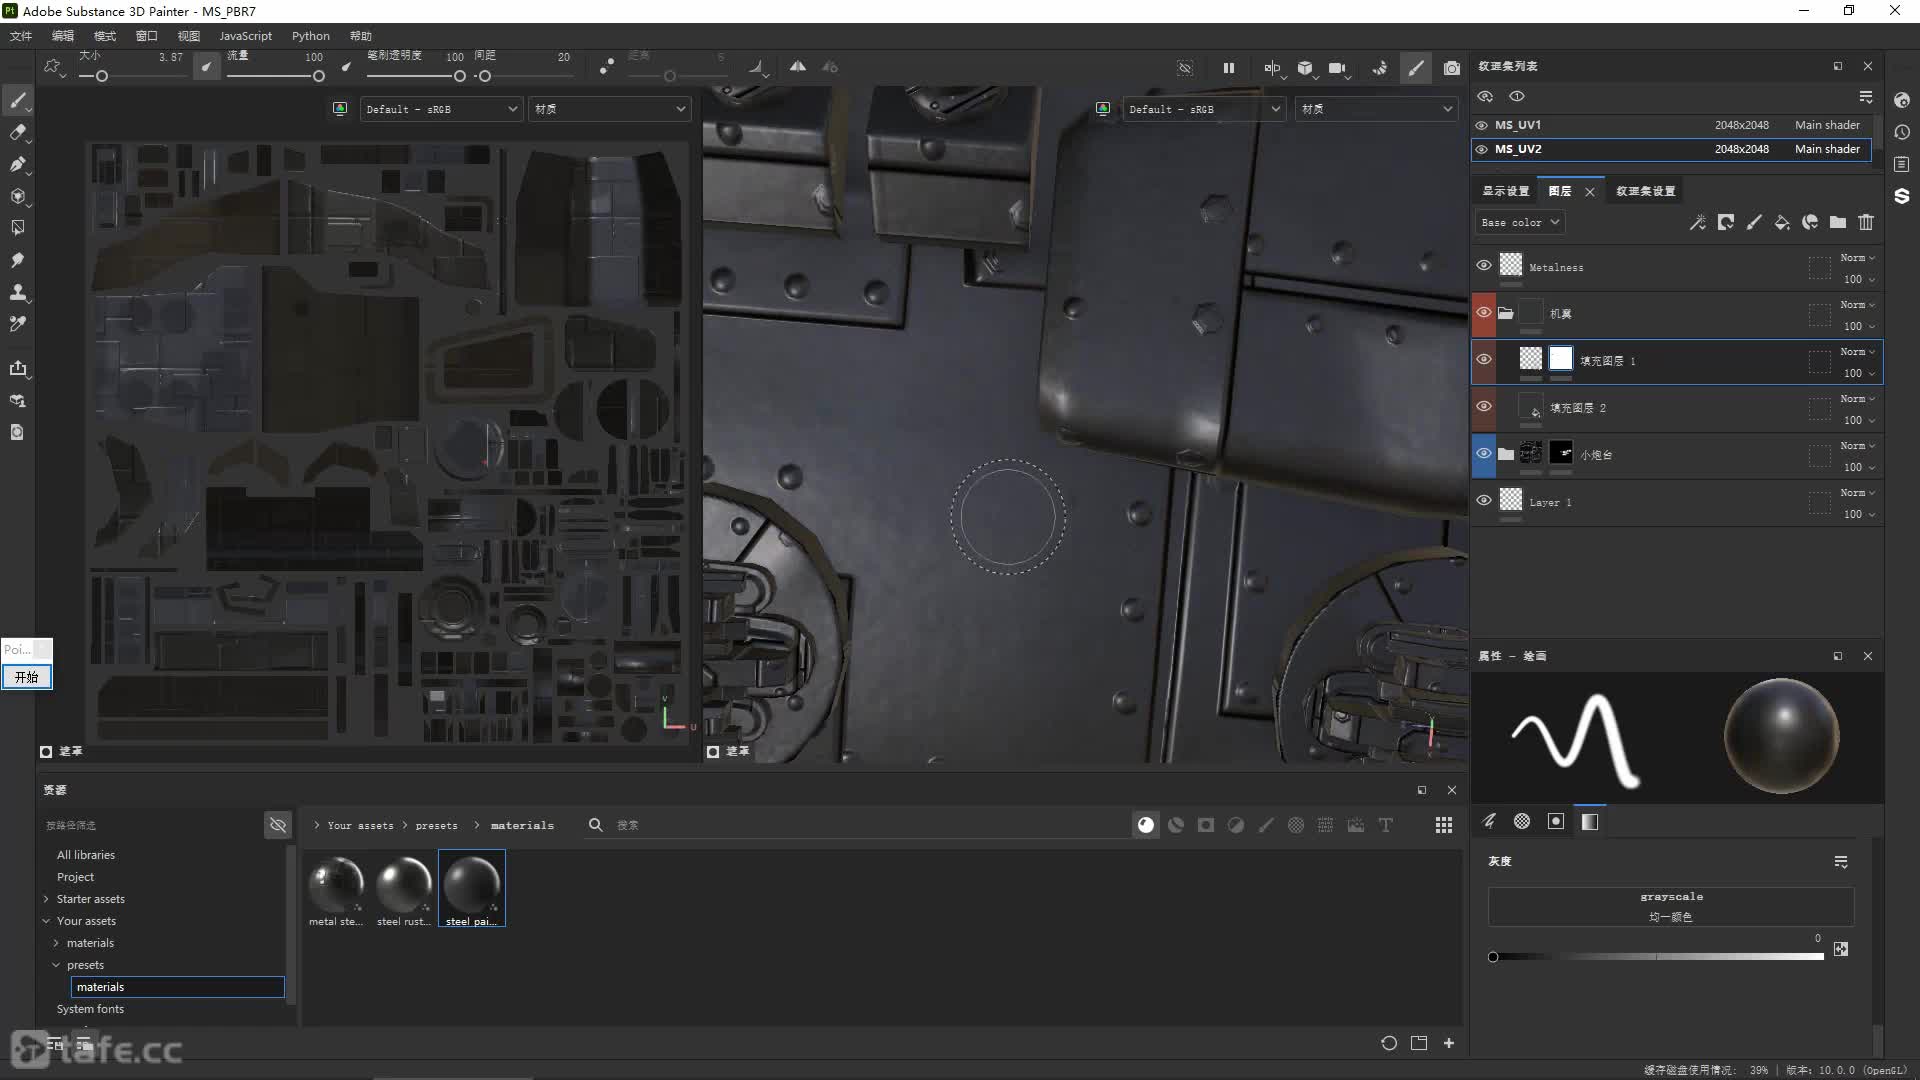Open 'Your assets' in the assets breadcrumb
This screenshot has width=1920, height=1080.
(x=361, y=825)
